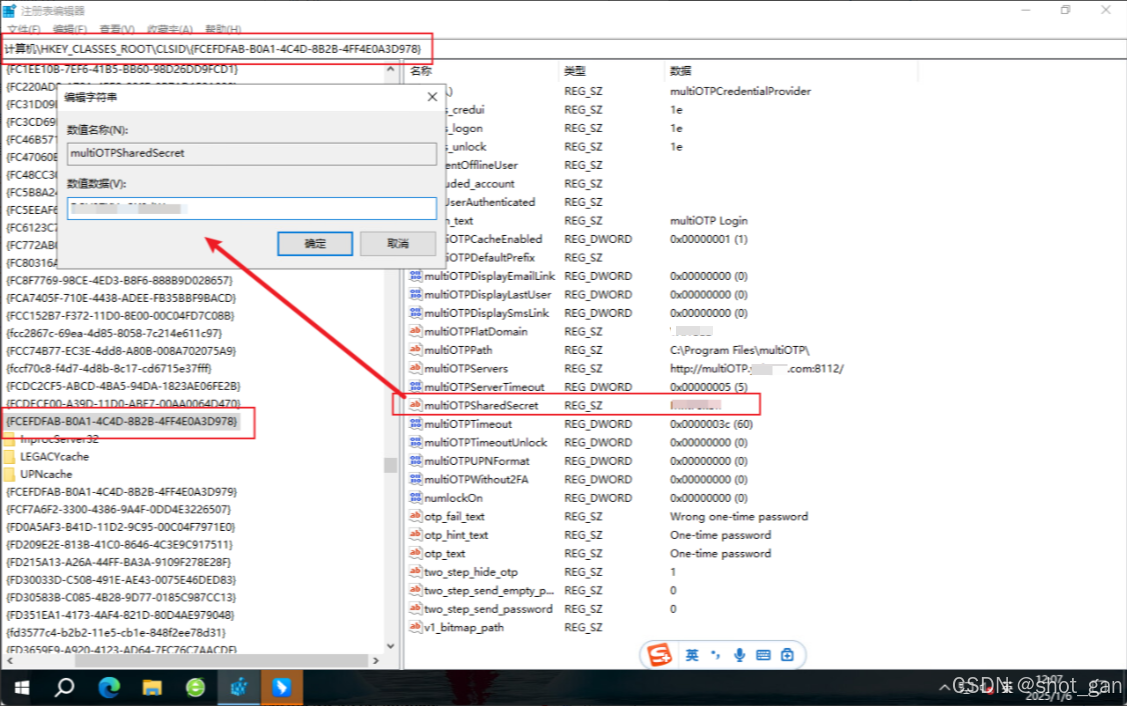Screen dimensions: 1127x706
Task: Click the tree horizontal scroll-left arrow
Action: [9, 661]
